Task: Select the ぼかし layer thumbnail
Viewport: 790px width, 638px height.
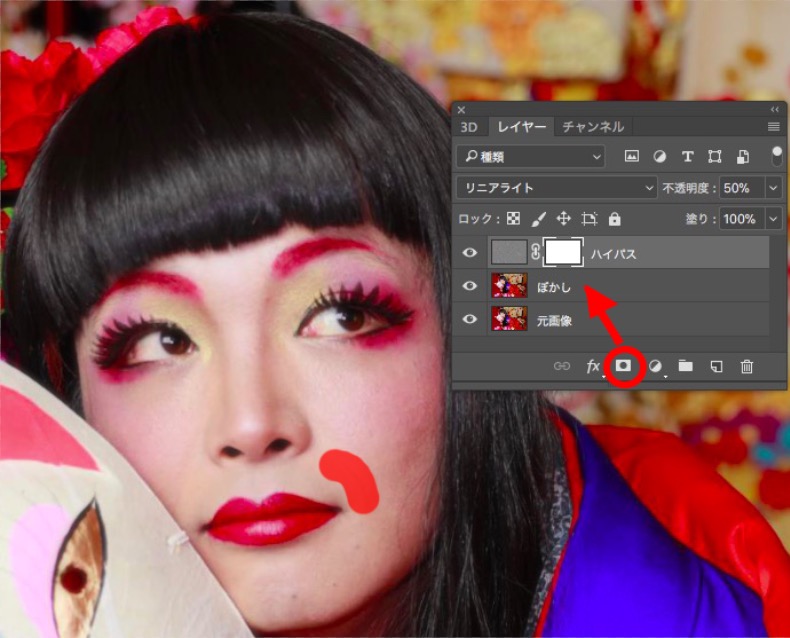Action: 509,285
